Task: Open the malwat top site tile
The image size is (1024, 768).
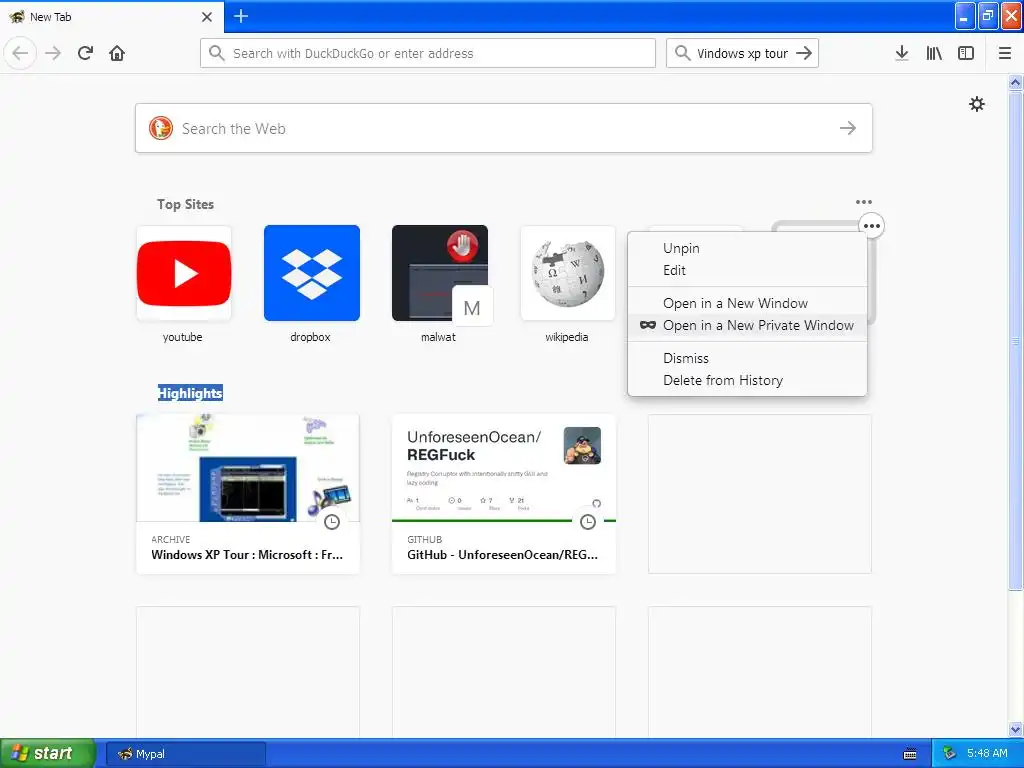Action: click(x=440, y=273)
